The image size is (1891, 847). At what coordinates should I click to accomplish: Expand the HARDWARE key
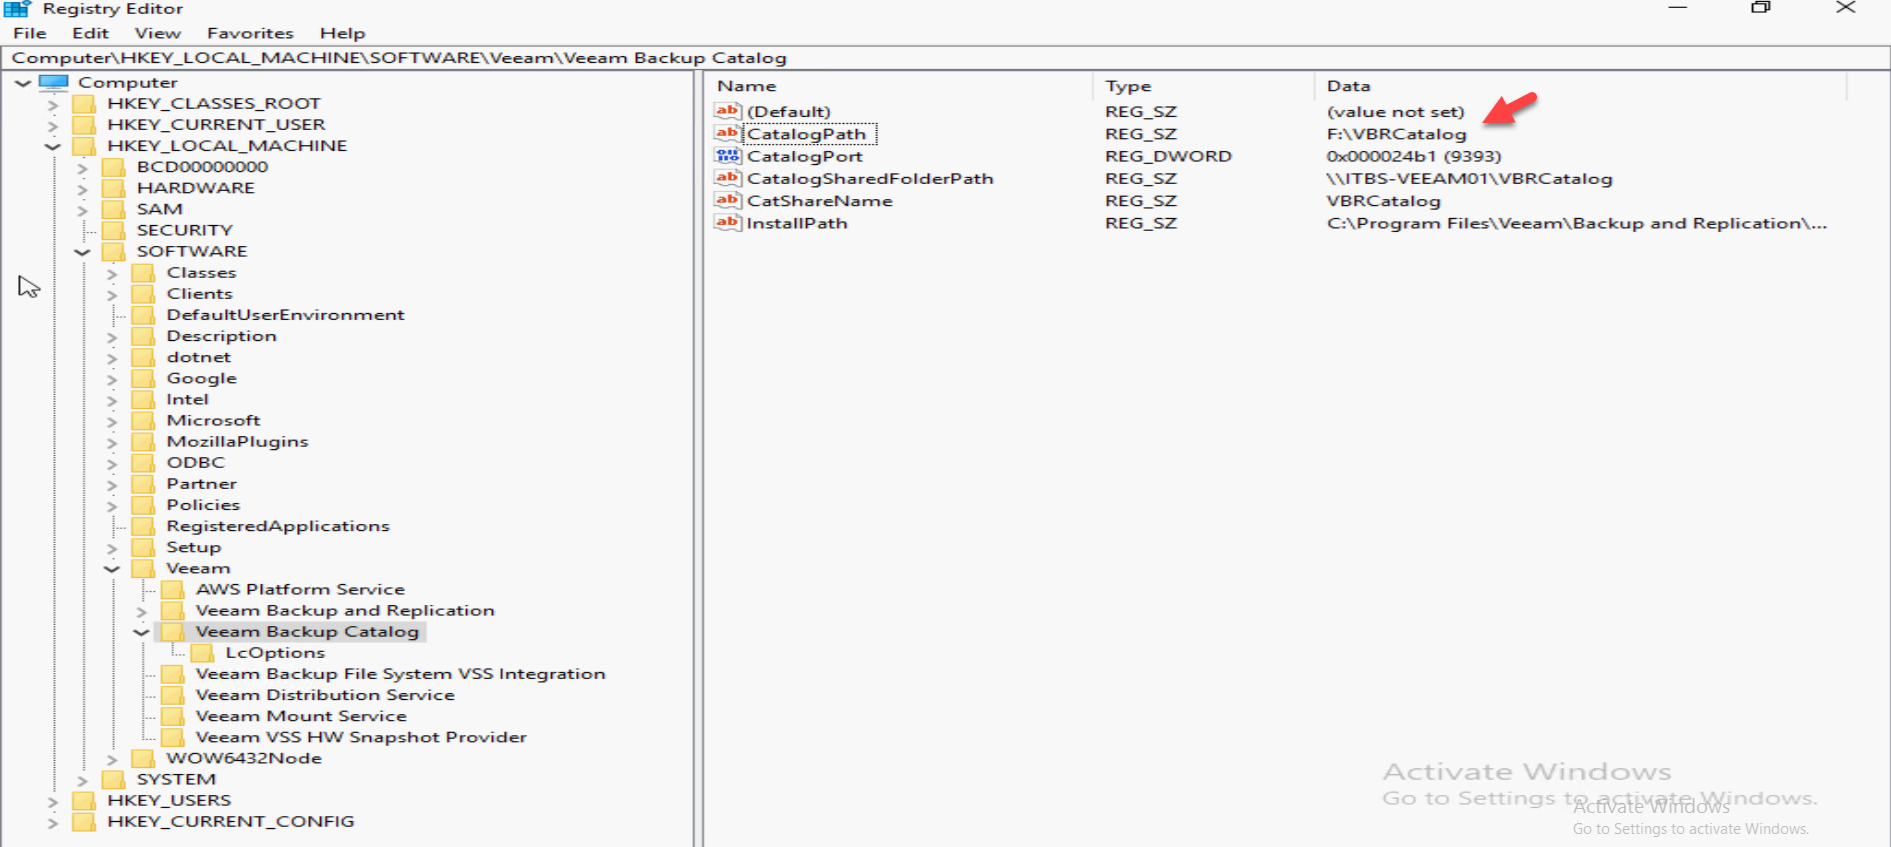click(x=82, y=189)
